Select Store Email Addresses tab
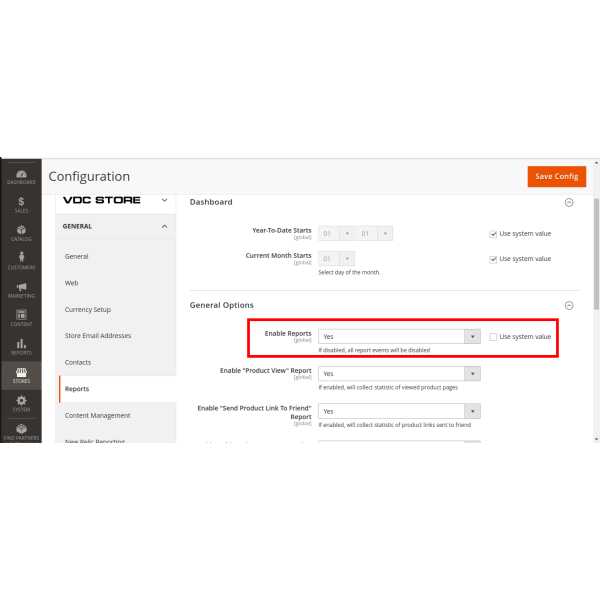Image resolution: width=600 pixels, height=600 pixels. (98, 336)
